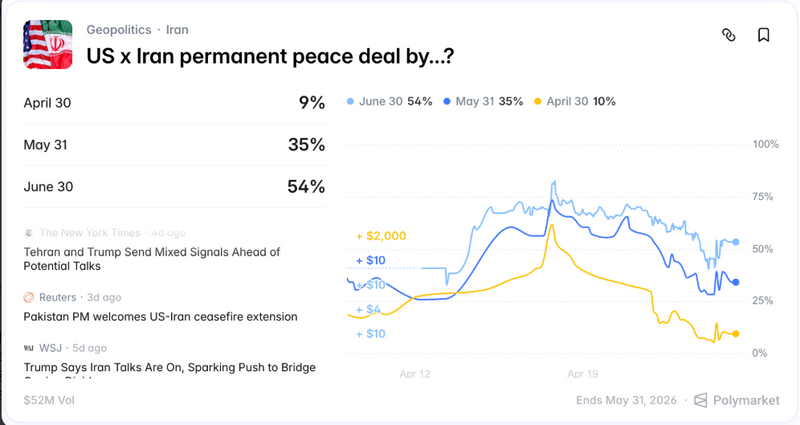Click the Polymarket logo icon
800x425 pixels.
[x=701, y=400]
